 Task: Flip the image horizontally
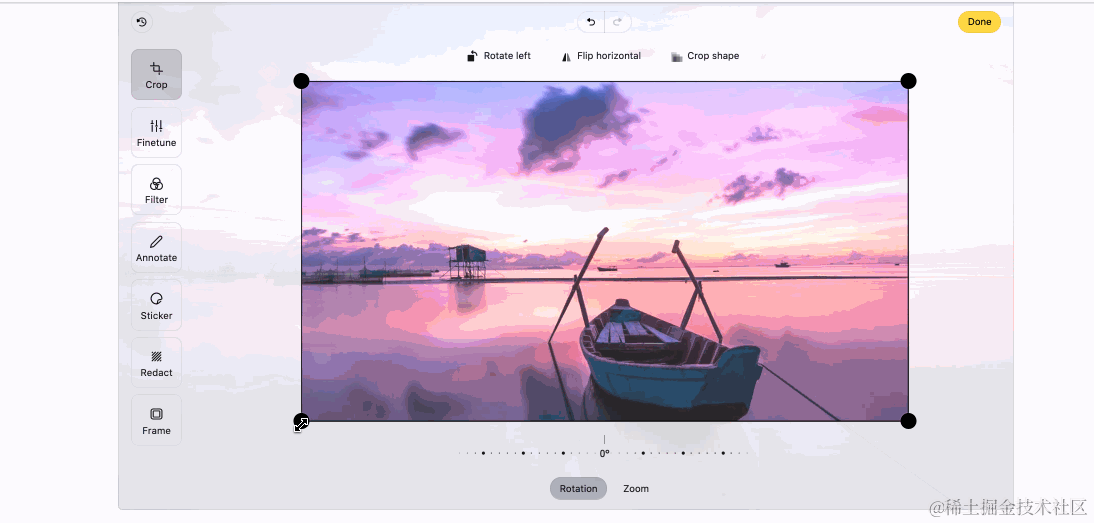[601, 56]
